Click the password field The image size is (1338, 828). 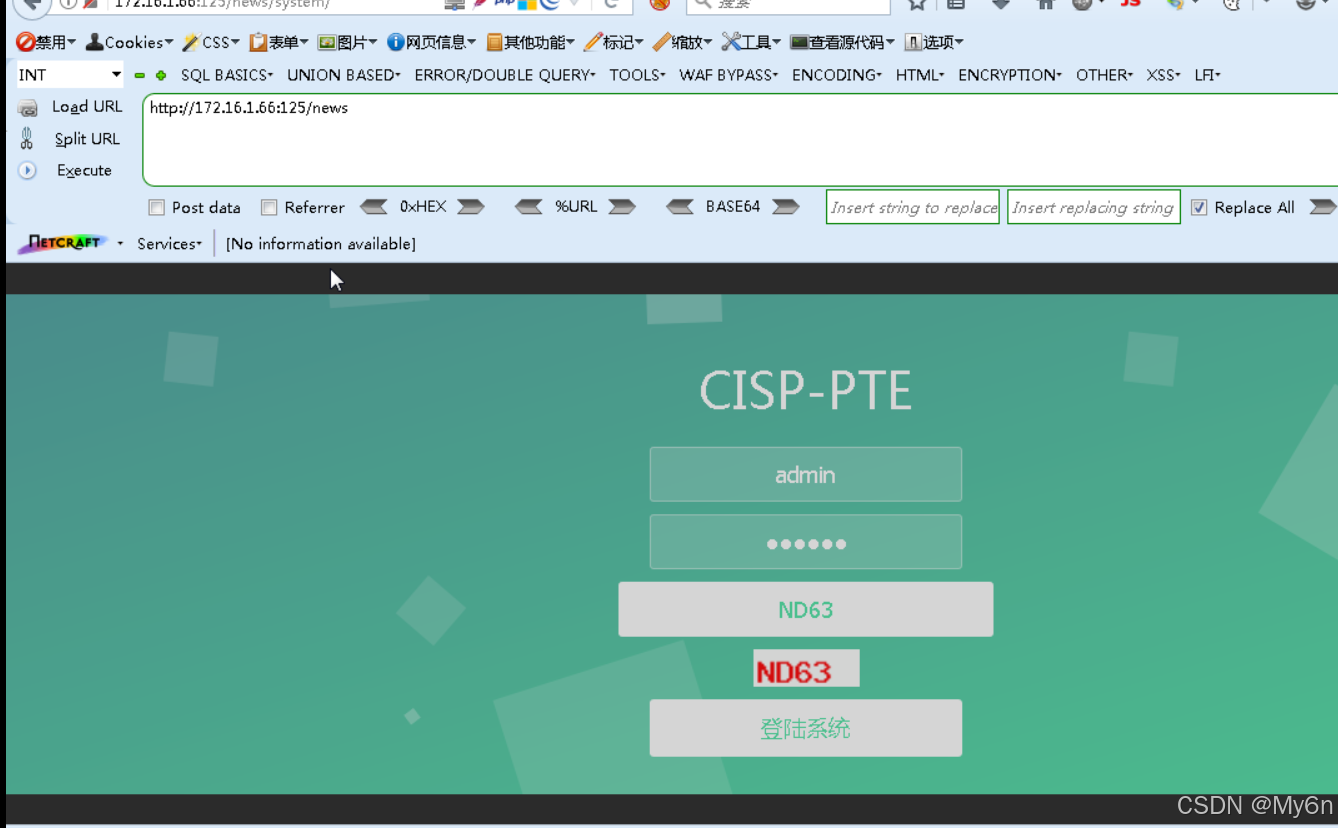pyautogui.click(x=806, y=542)
